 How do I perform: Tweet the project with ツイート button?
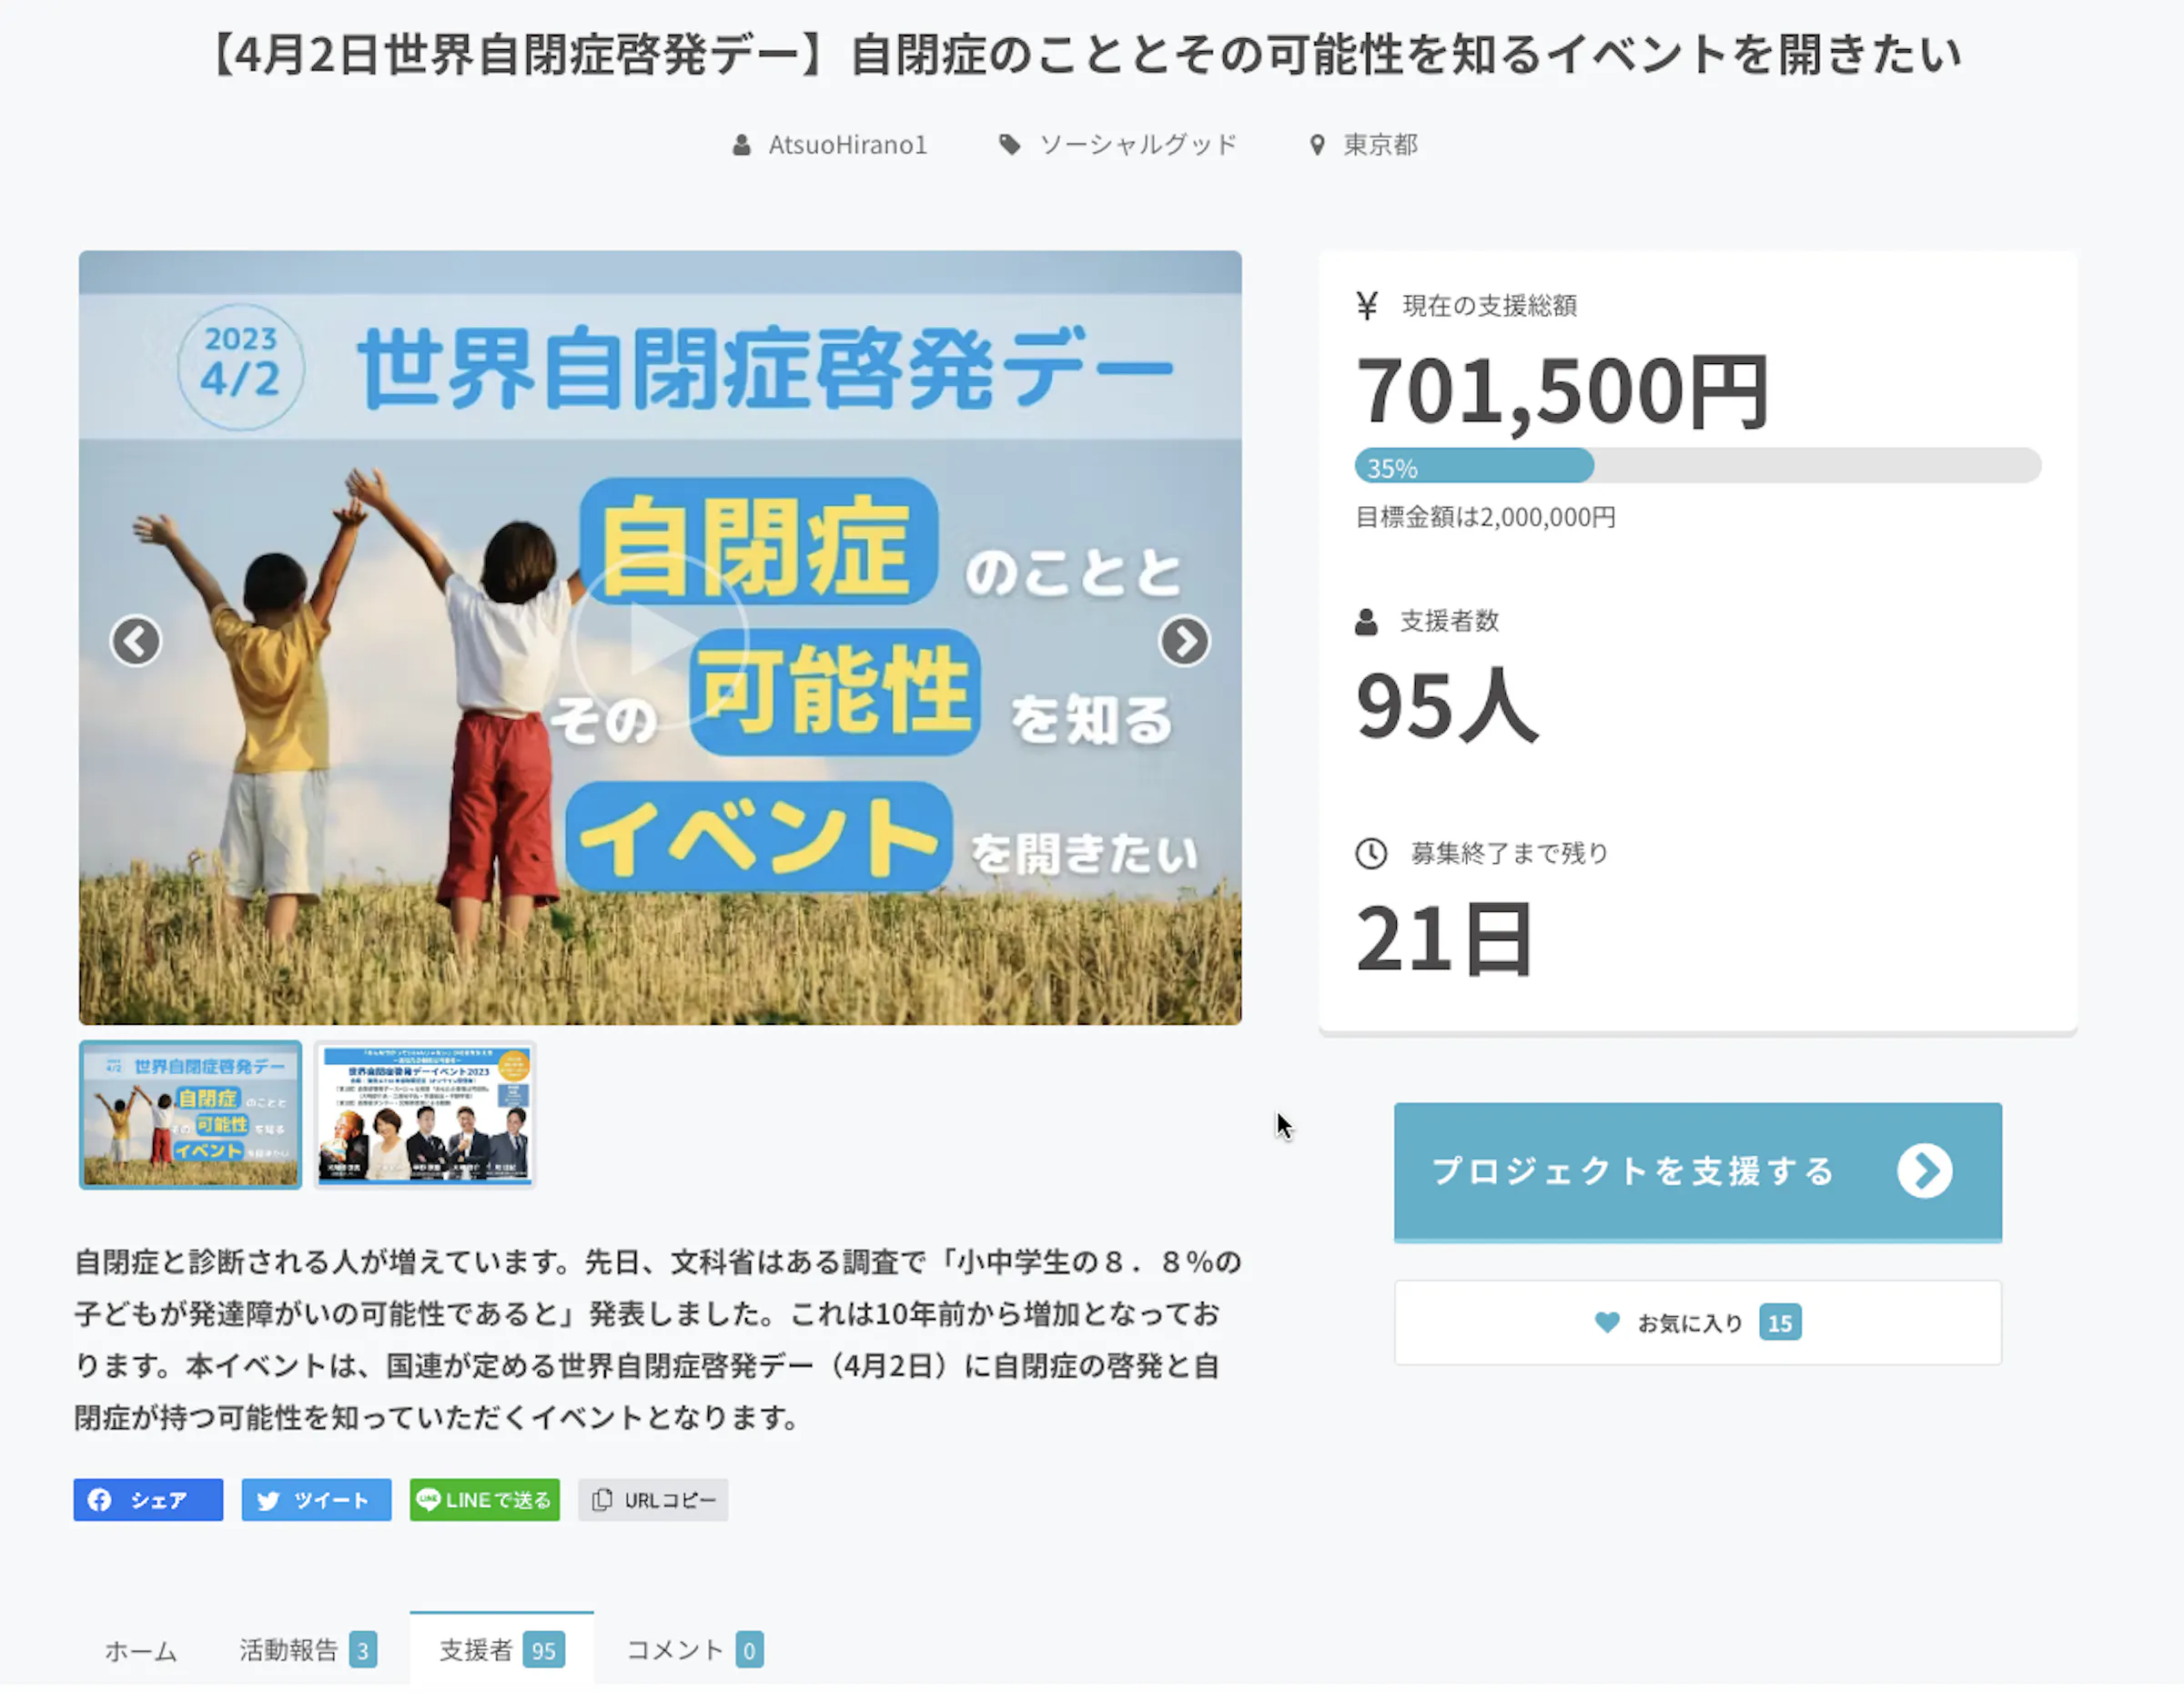(316, 1499)
